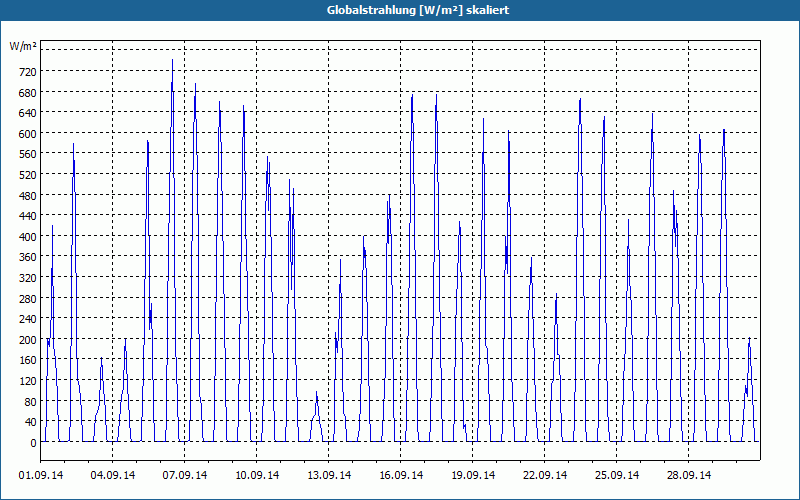Click the 16.09.14 date label
Screen dimensions: 800x500
tap(401, 475)
